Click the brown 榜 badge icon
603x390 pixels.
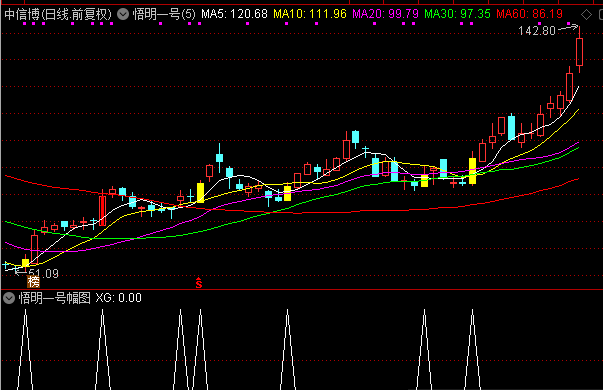[33, 282]
